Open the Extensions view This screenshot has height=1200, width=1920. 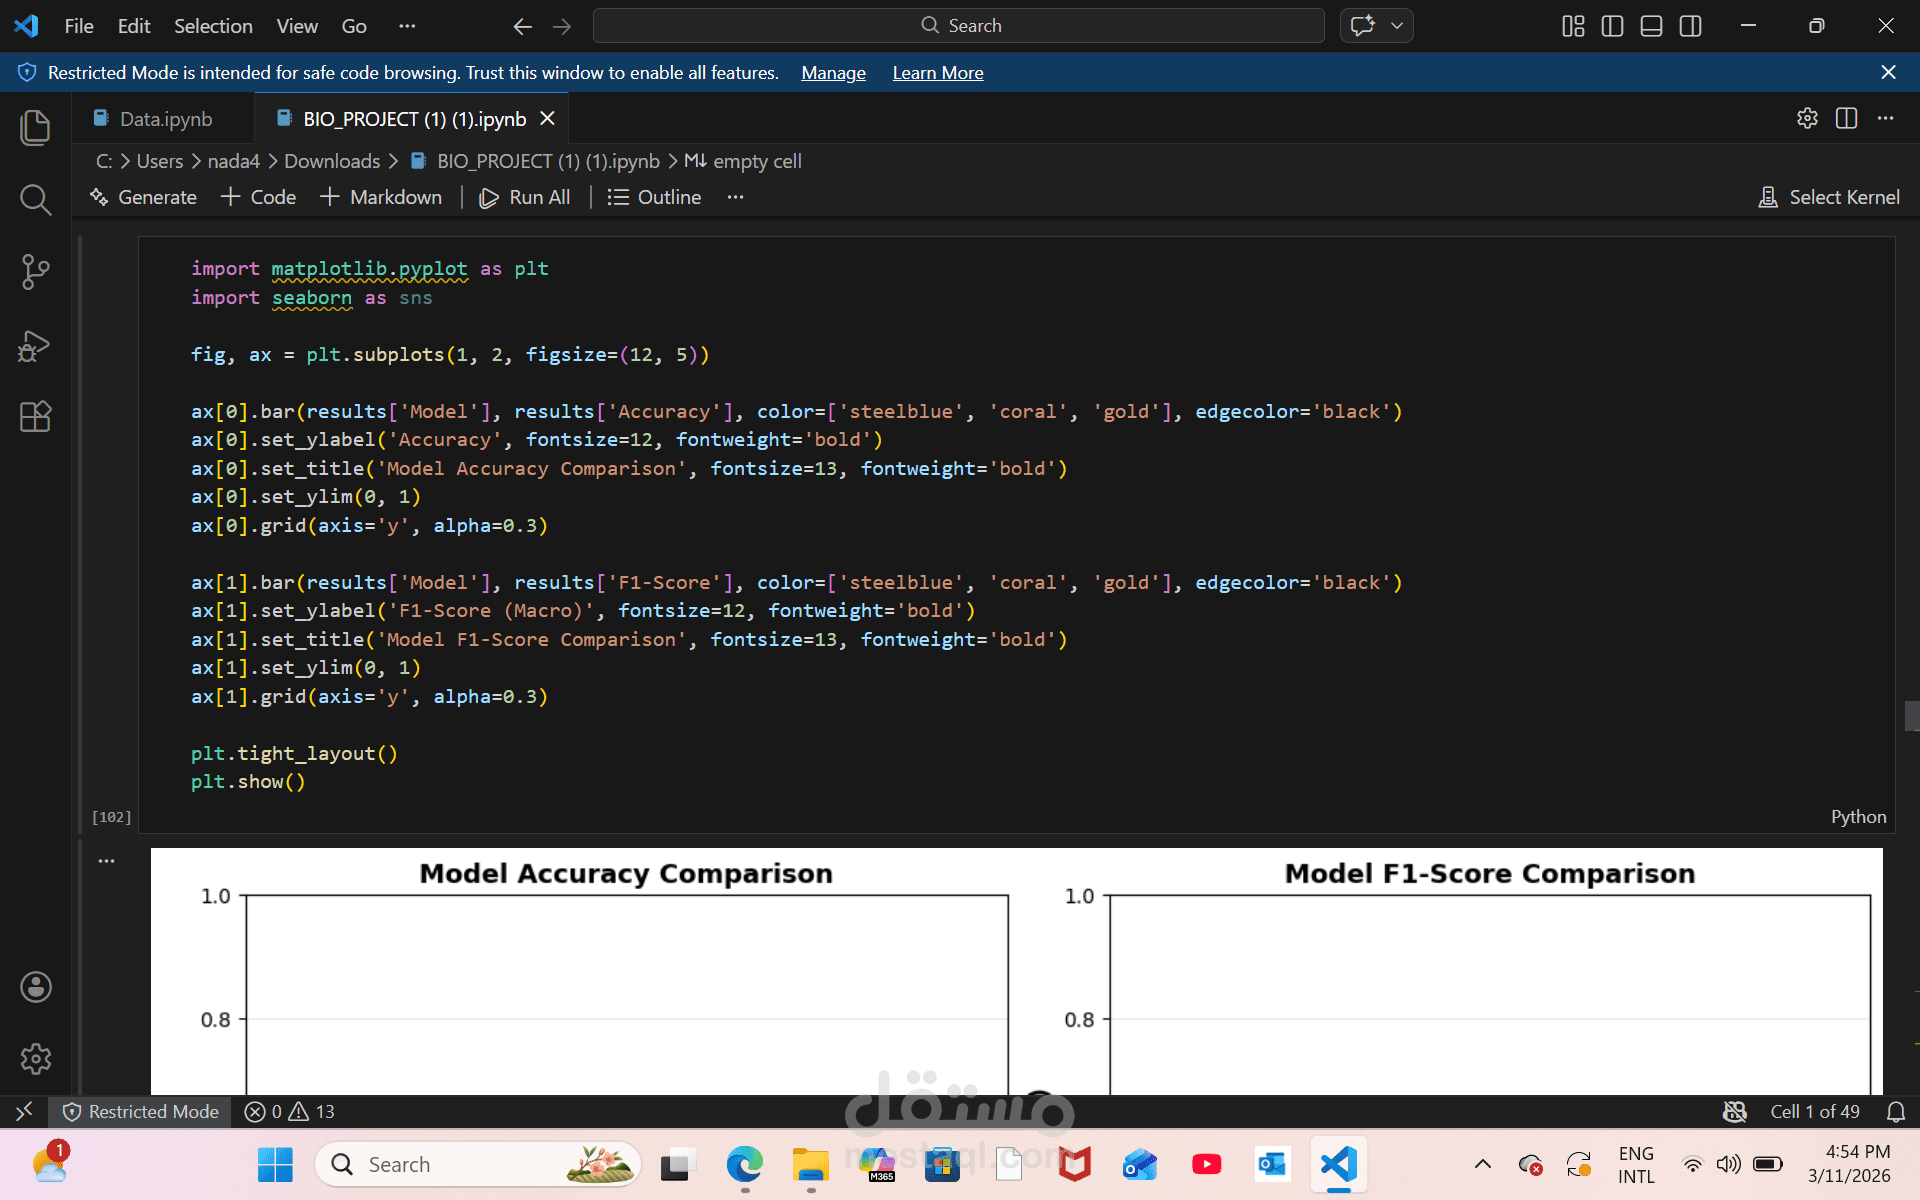35,416
